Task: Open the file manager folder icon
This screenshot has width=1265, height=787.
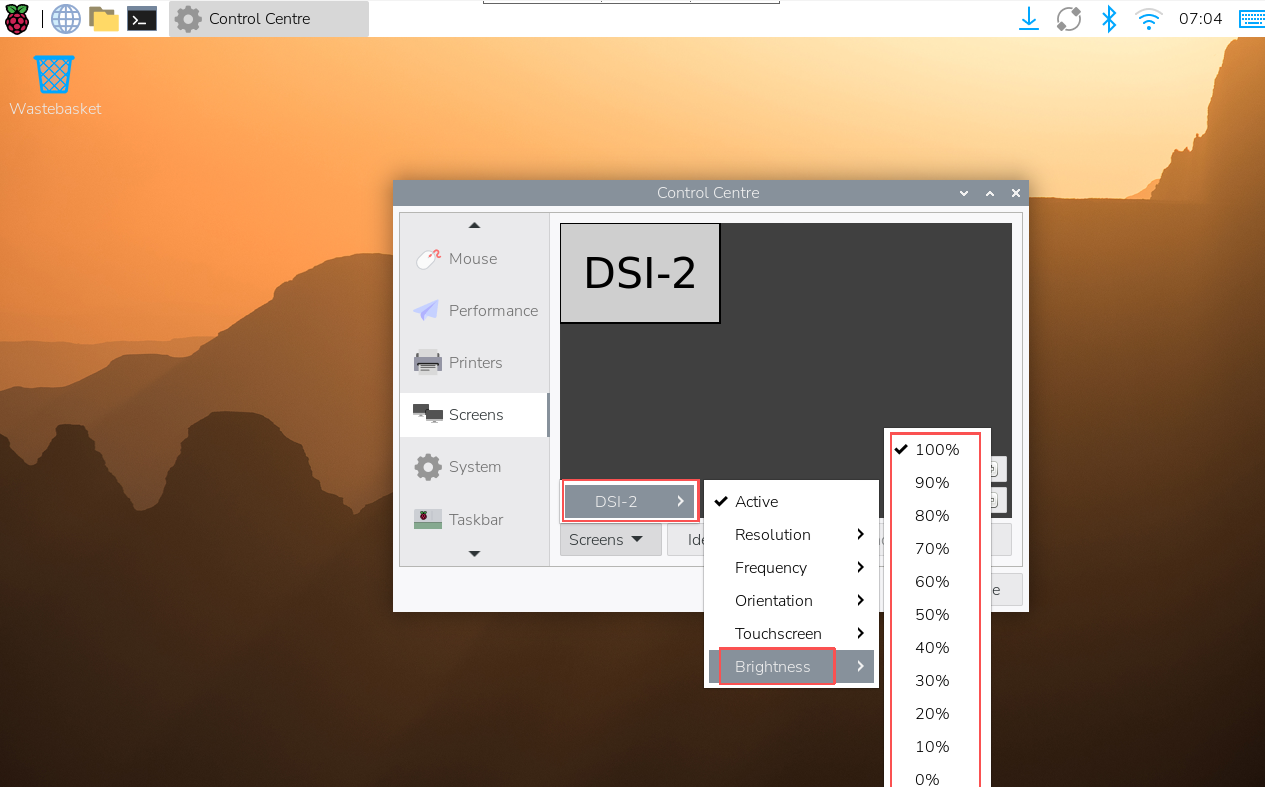Action: click(x=104, y=19)
